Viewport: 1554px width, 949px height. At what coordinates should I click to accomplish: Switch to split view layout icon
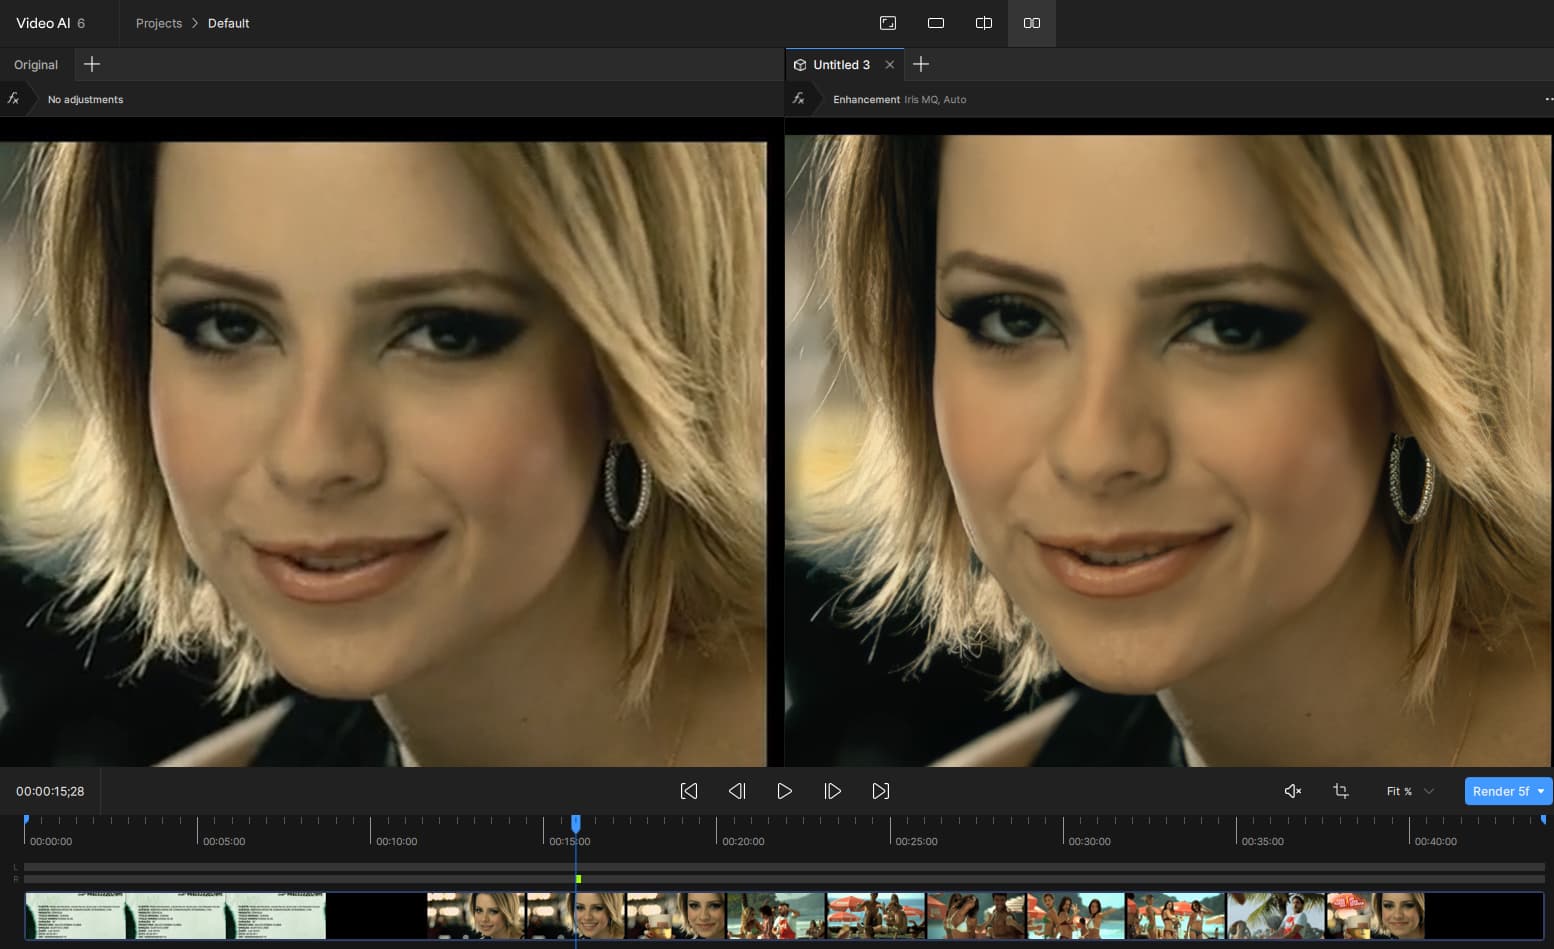[x=984, y=23]
